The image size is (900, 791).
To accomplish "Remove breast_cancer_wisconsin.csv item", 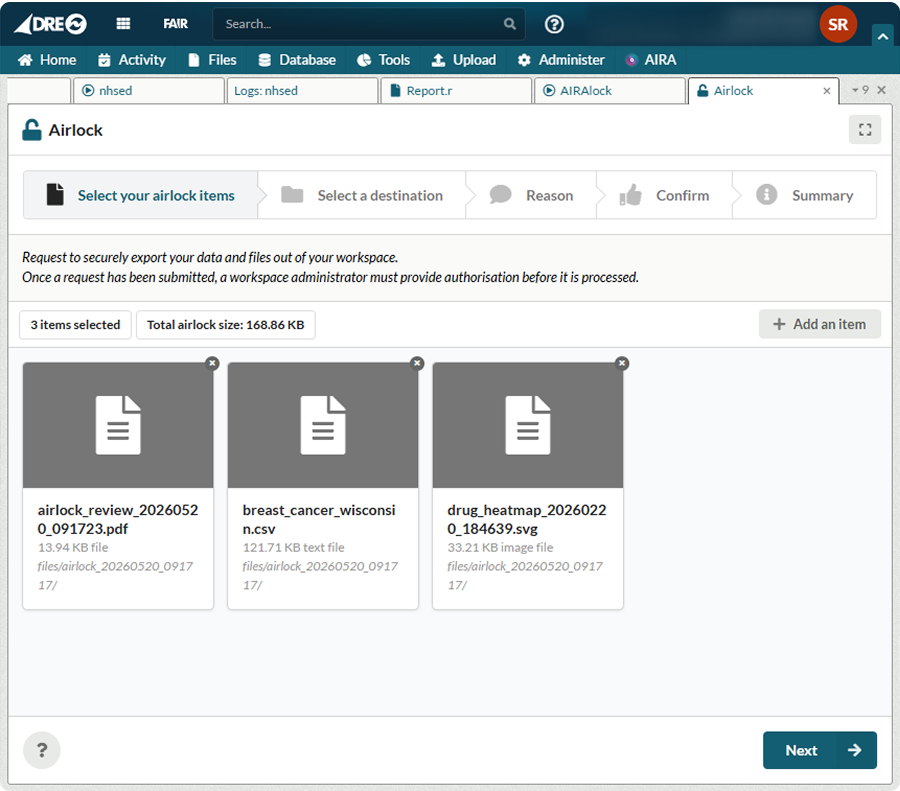I will click(417, 363).
